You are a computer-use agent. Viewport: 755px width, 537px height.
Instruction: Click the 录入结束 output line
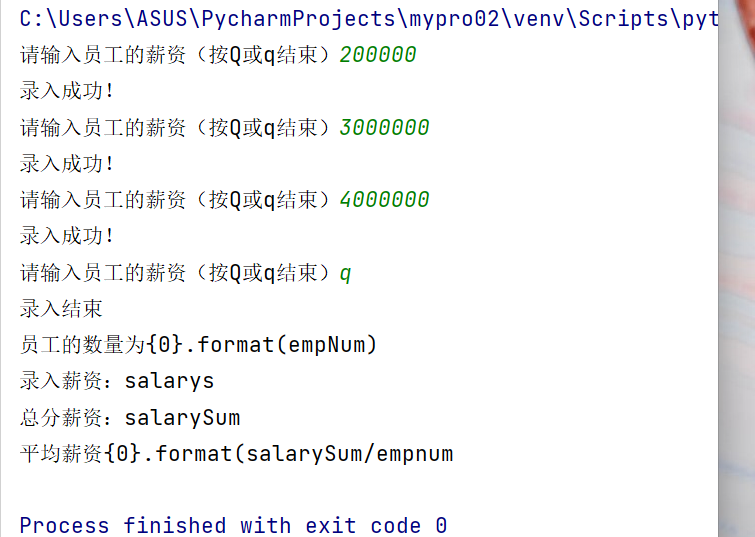click(x=61, y=309)
